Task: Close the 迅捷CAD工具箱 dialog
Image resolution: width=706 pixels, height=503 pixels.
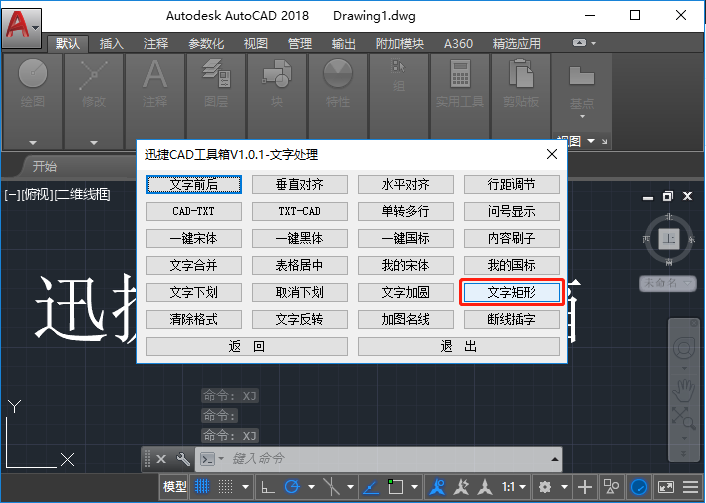Action: coord(552,154)
